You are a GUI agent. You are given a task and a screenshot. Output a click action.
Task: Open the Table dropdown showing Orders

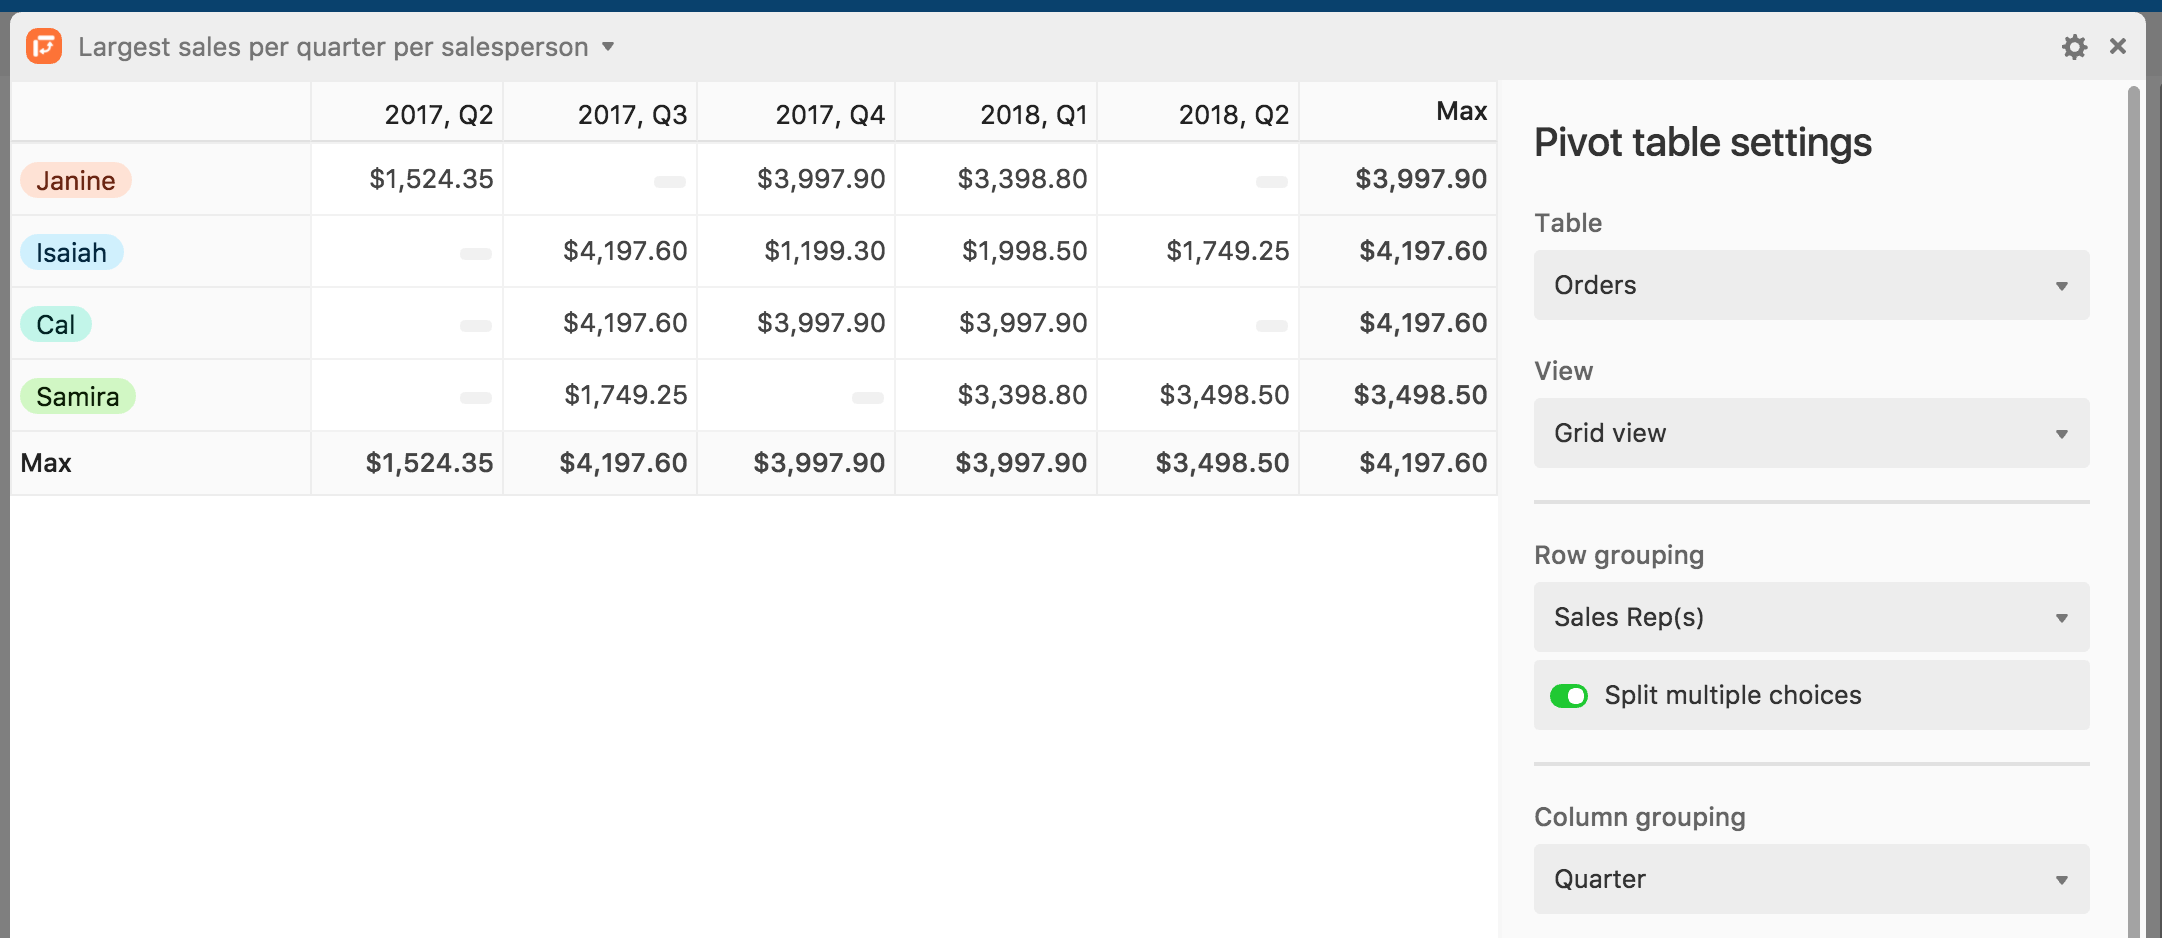pos(1811,285)
